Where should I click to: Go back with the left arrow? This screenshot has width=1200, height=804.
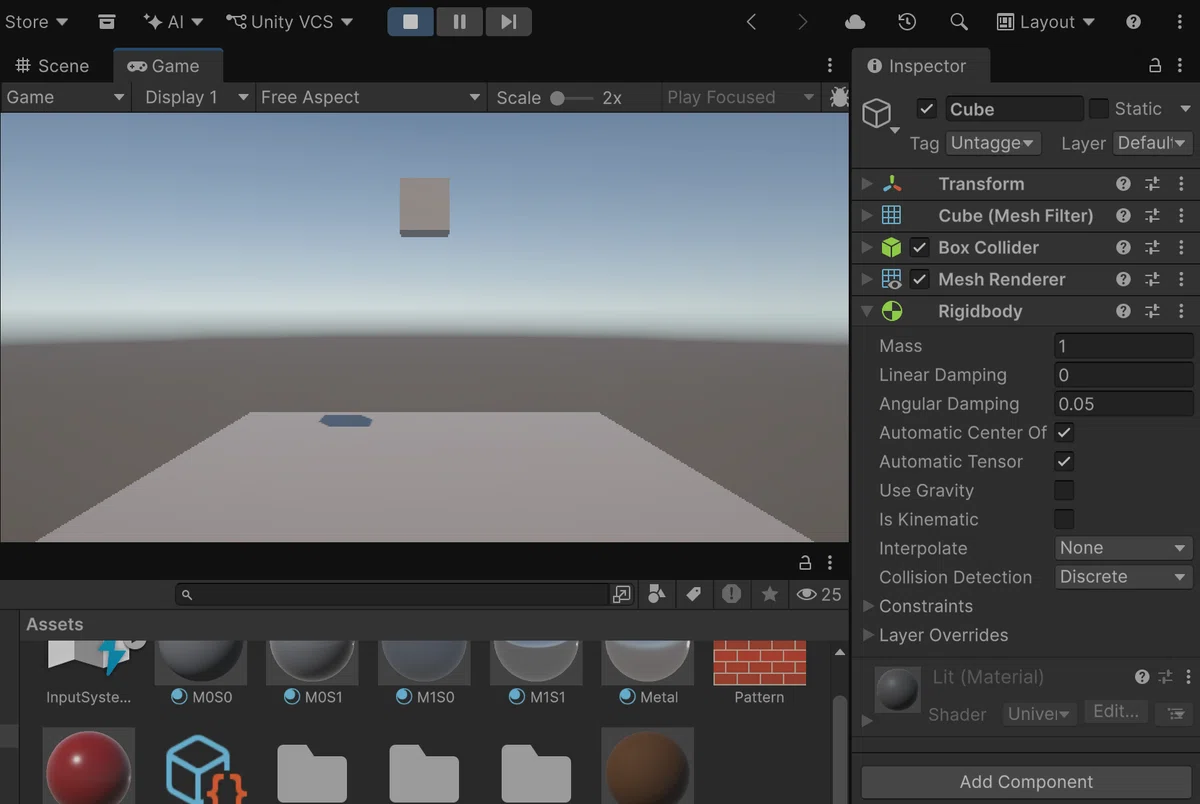click(752, 22)
